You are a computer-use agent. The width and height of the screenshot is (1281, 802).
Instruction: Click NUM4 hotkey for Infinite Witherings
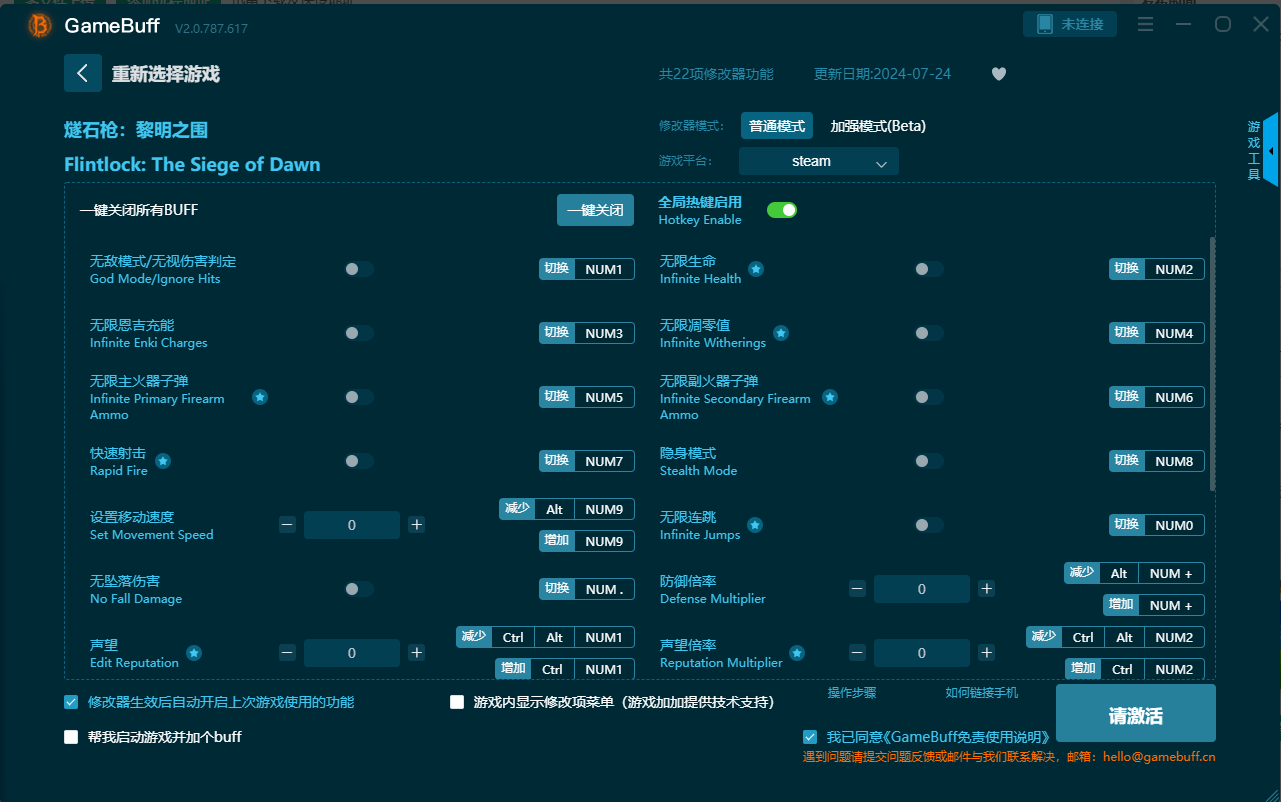pos(1174,333)
